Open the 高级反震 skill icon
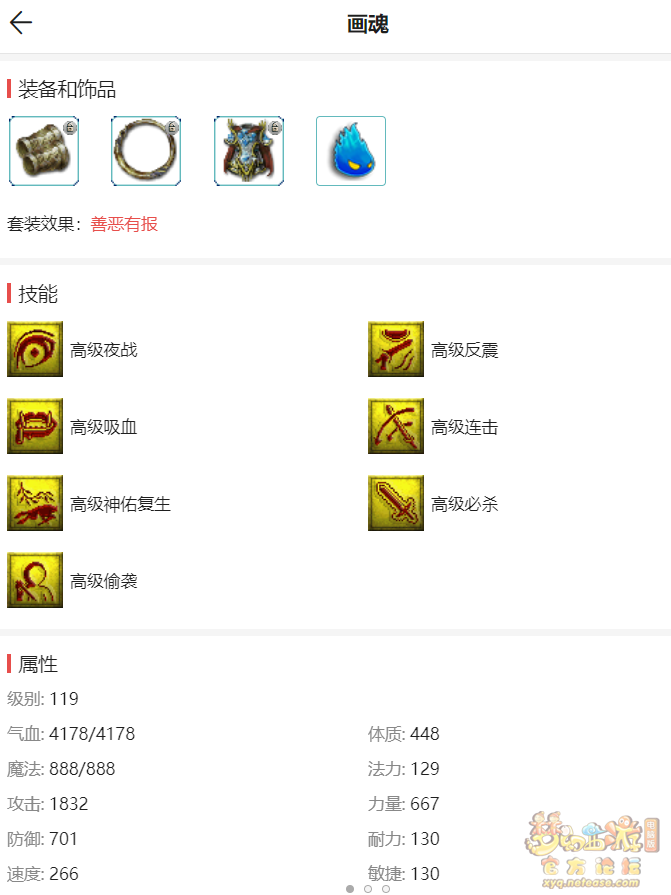The image size is (671, 895). point(396,349)
